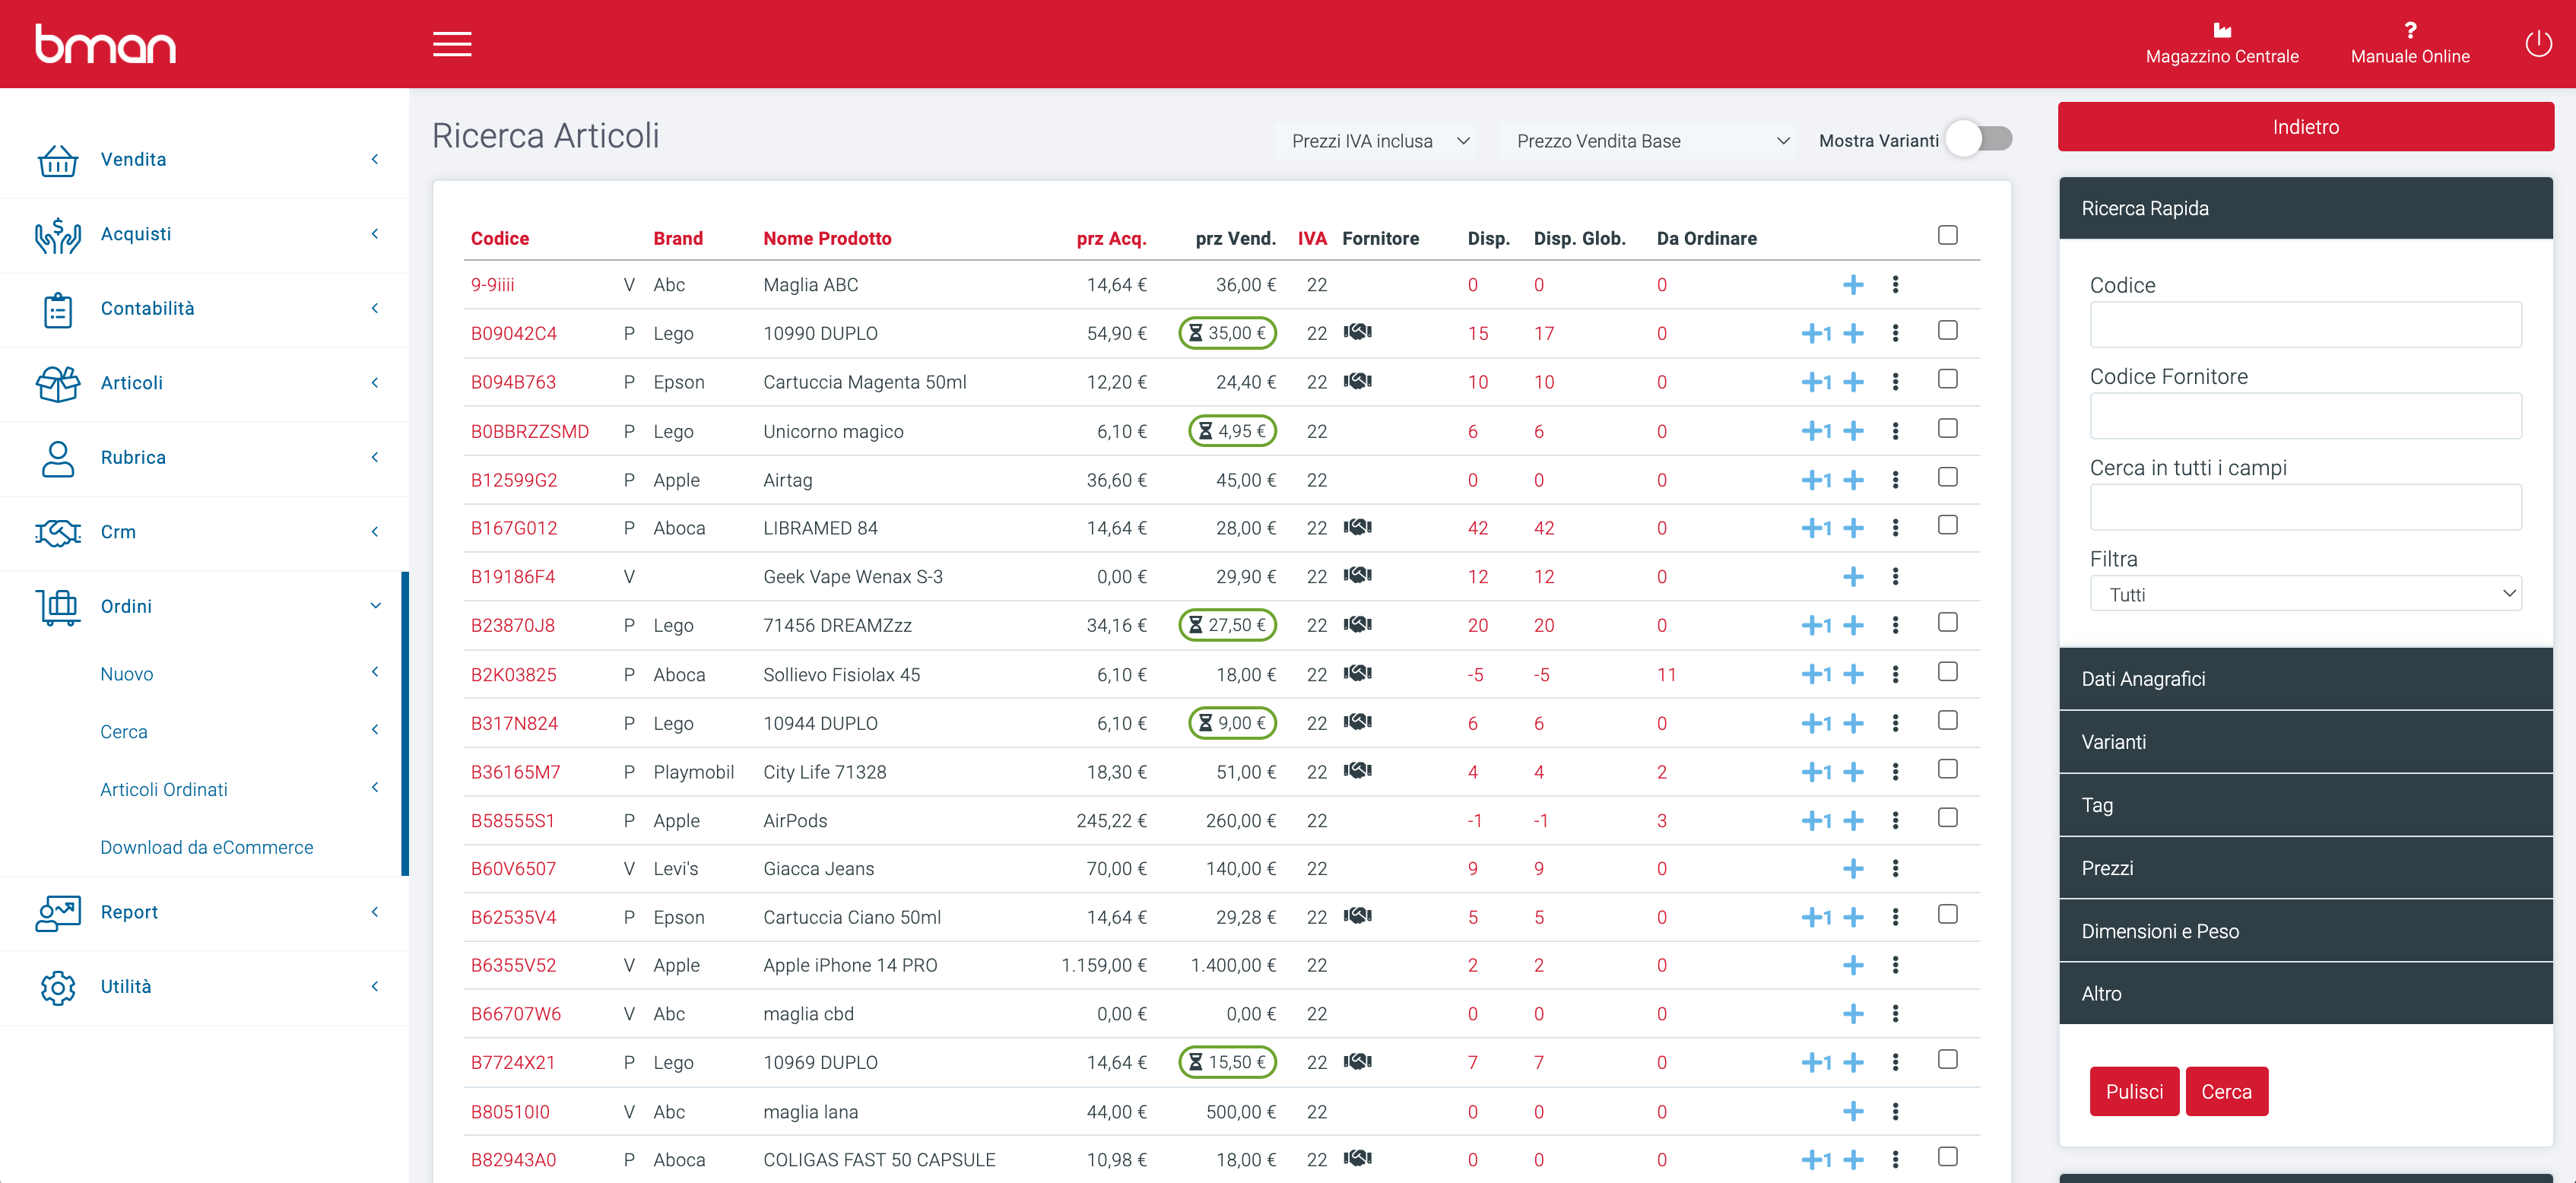Image resolution: width=2576 pixels, height=1183 pixels.
Task: Click the Indietro button
Action: pyautogui.click(x=2305, y=127)
